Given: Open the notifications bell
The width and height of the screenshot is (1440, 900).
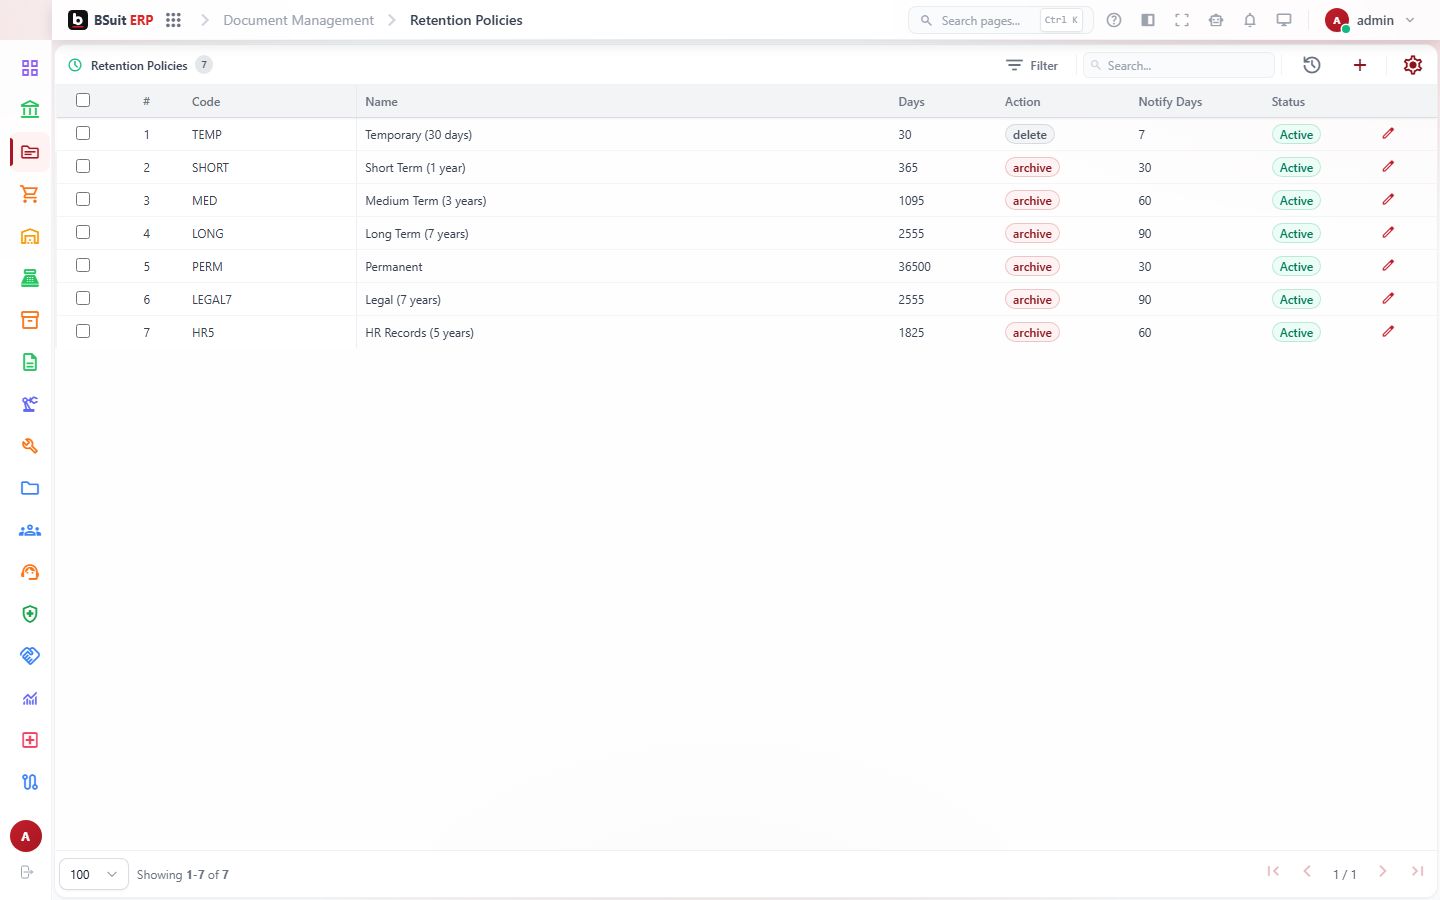Looking at the screenshot, I should [x=1250, y=20].
